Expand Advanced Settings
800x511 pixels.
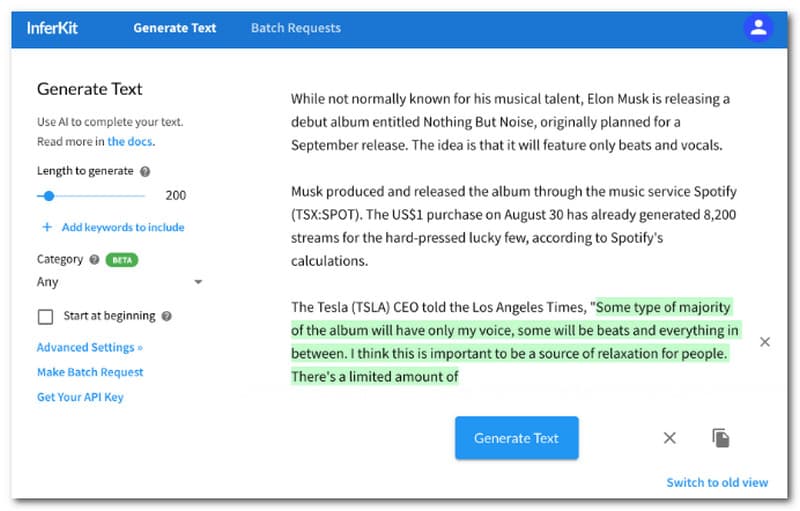click(90, 348)
